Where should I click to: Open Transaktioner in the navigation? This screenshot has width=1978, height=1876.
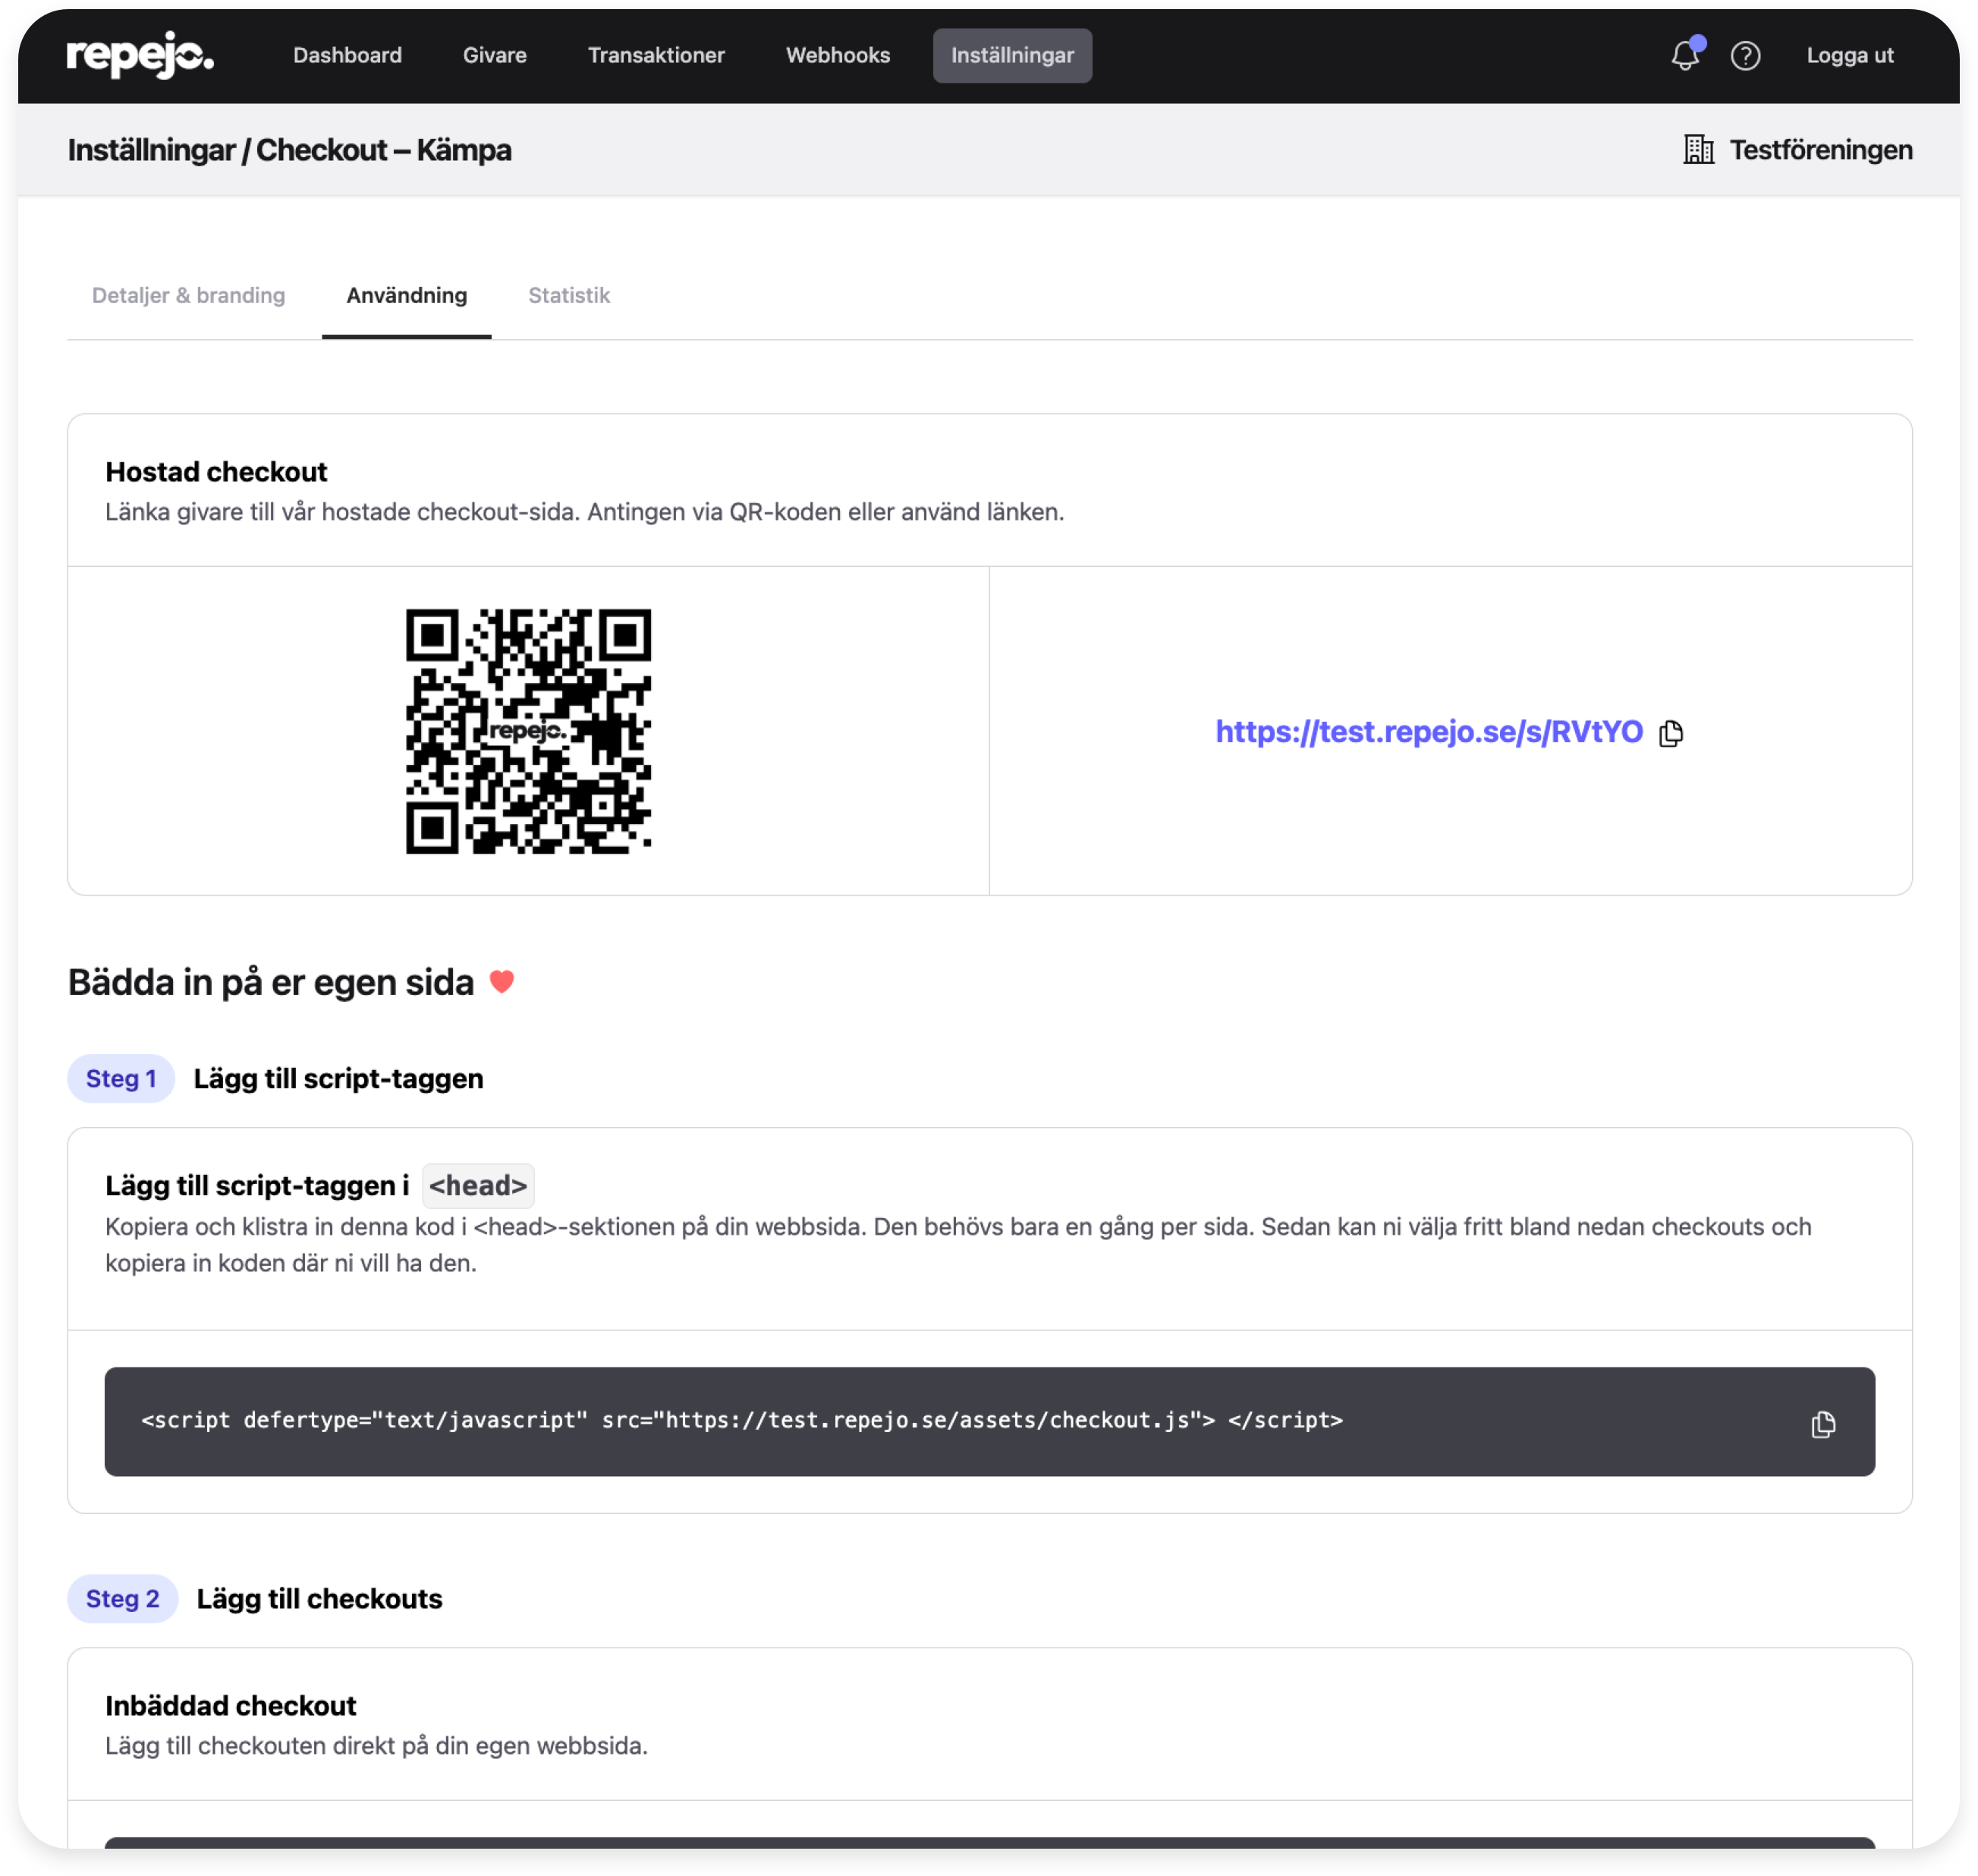pos(656,56)
